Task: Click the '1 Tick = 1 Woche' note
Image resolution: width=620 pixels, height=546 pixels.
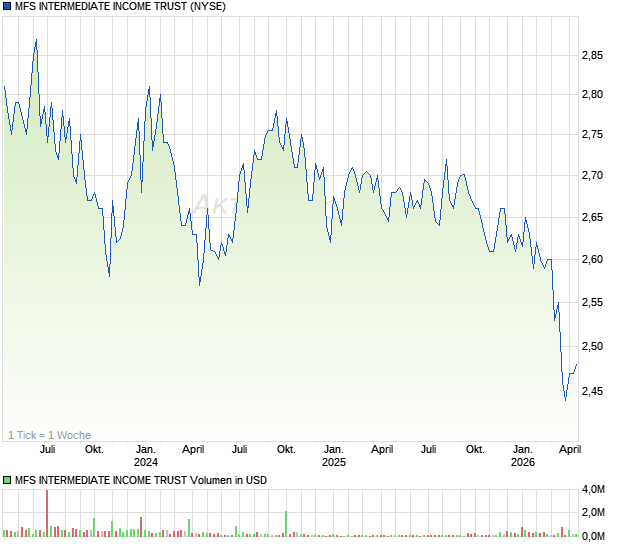Action: click(49, 435)
